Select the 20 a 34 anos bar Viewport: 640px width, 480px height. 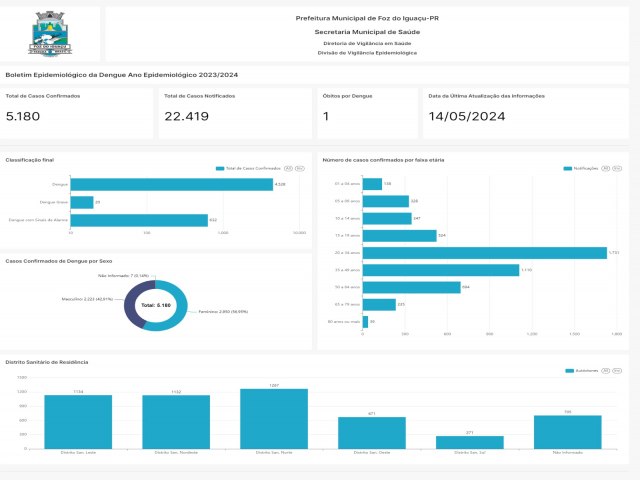[485, 253]
